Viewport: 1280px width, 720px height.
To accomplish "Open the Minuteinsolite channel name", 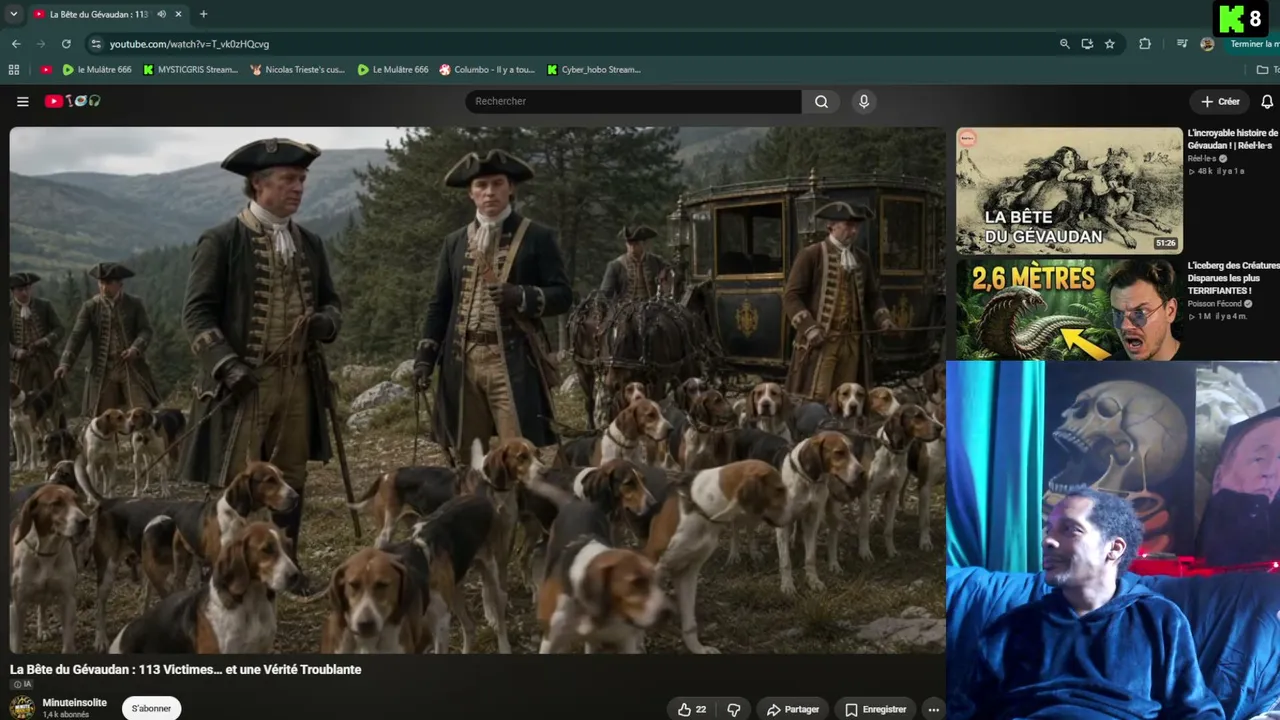I will click(74, 703).
